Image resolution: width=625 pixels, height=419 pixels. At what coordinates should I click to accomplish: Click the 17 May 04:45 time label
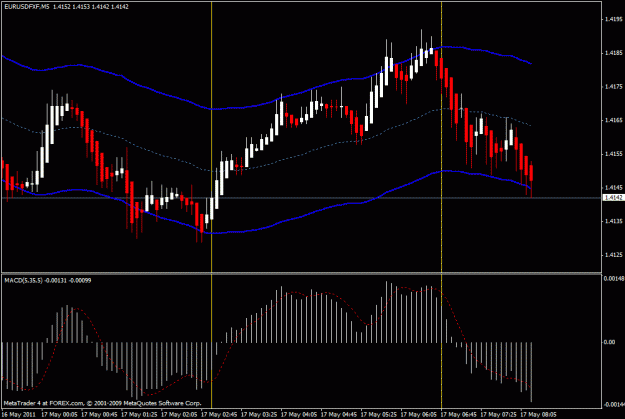[x=339, y=415]
